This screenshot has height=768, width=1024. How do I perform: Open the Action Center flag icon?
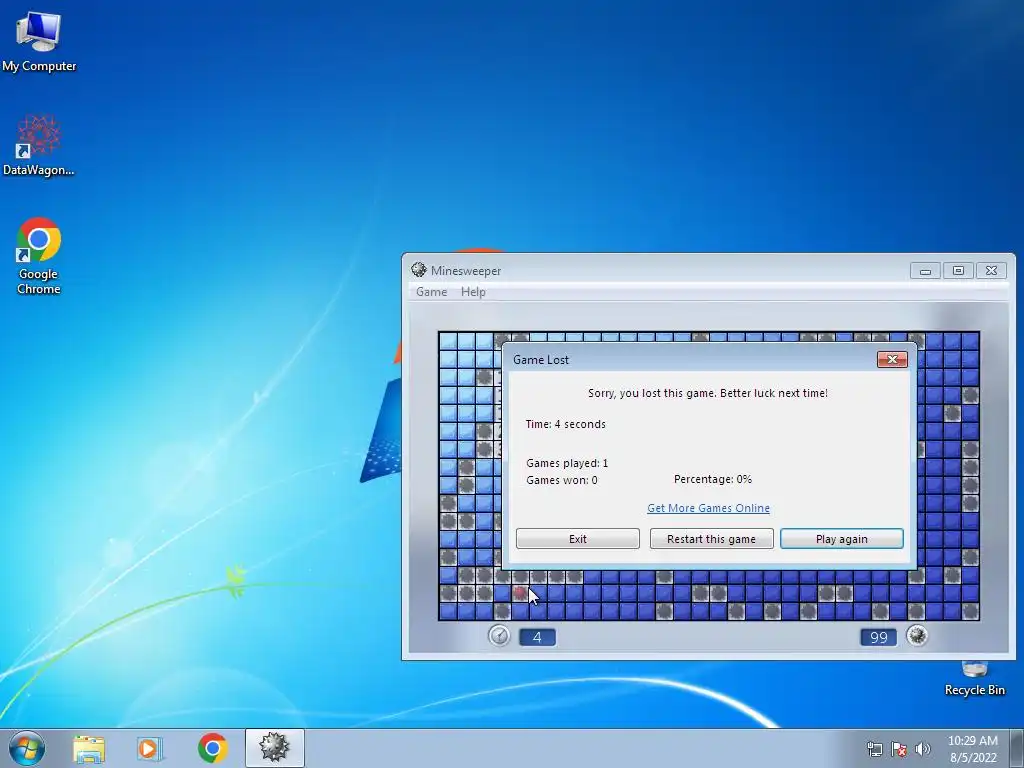899,749
